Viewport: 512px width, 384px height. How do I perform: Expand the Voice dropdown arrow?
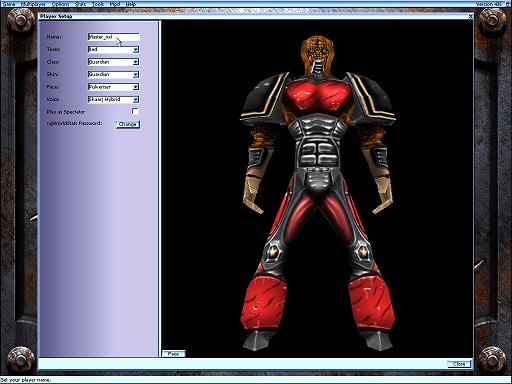pyautogui.click(x=136, y=100)
